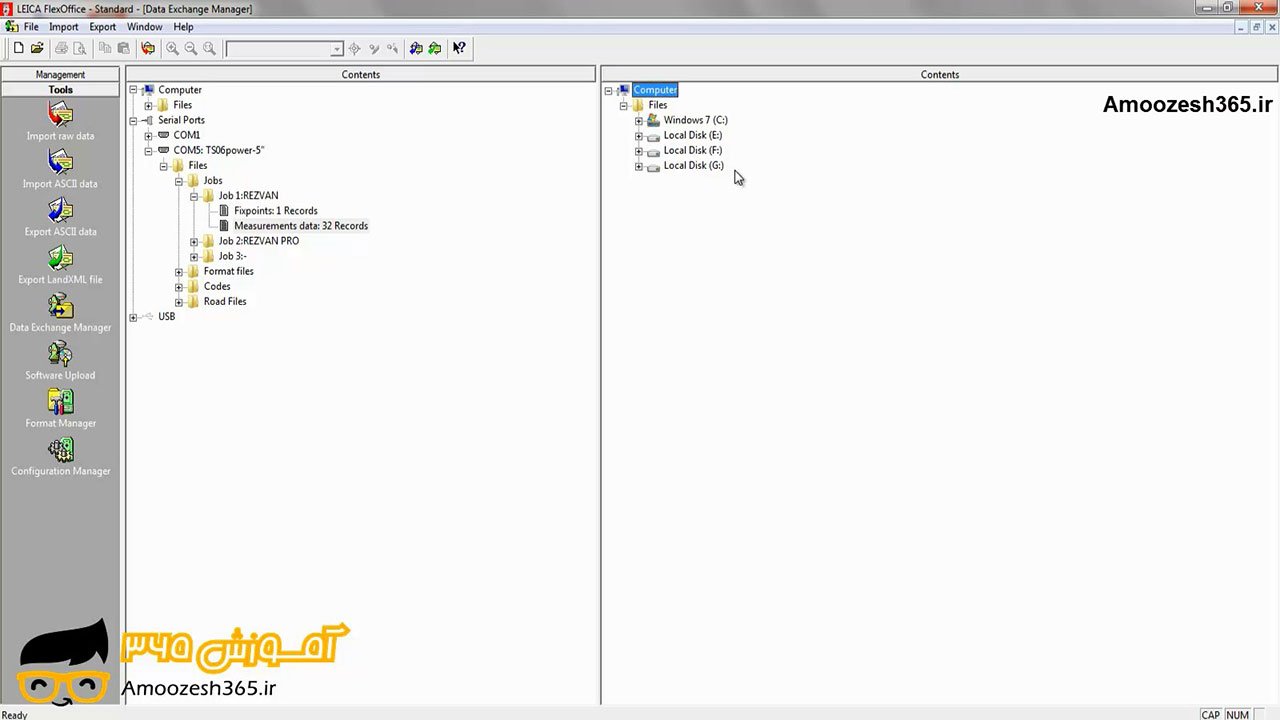Screen dimensions: 1280x720
Task: Open the Help menu
Action: click(x=183, y=27)
